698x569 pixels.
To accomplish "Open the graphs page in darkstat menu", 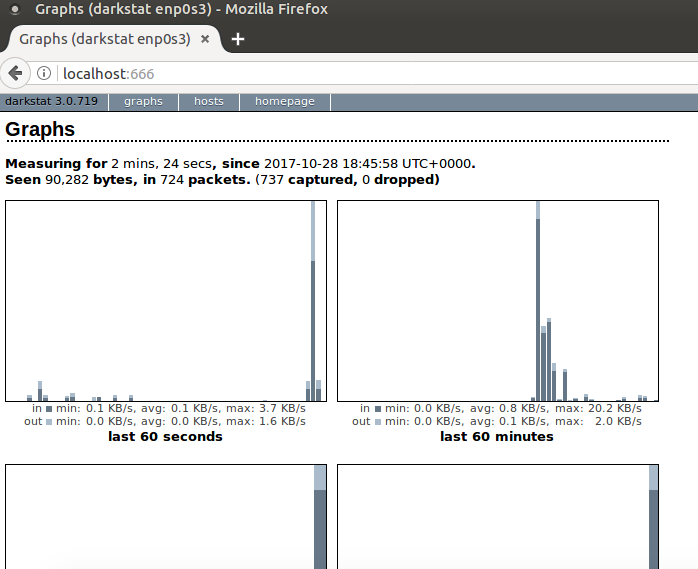I will (143, 101).
